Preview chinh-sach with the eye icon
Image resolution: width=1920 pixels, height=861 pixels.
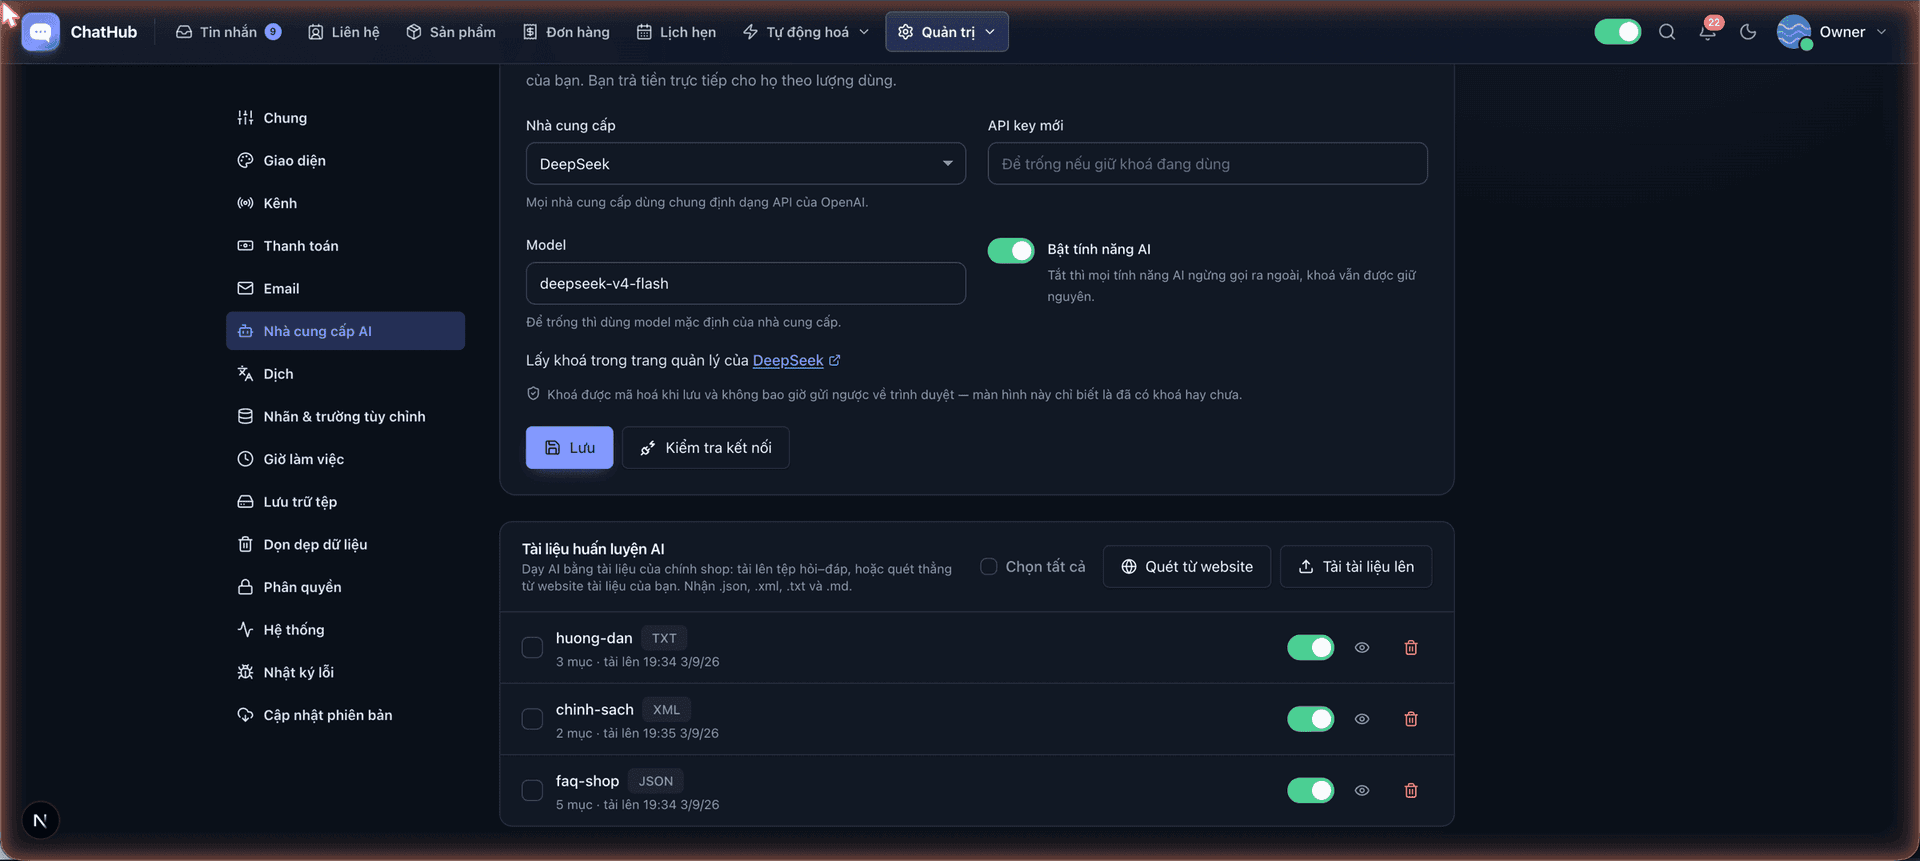point(1362,719)
